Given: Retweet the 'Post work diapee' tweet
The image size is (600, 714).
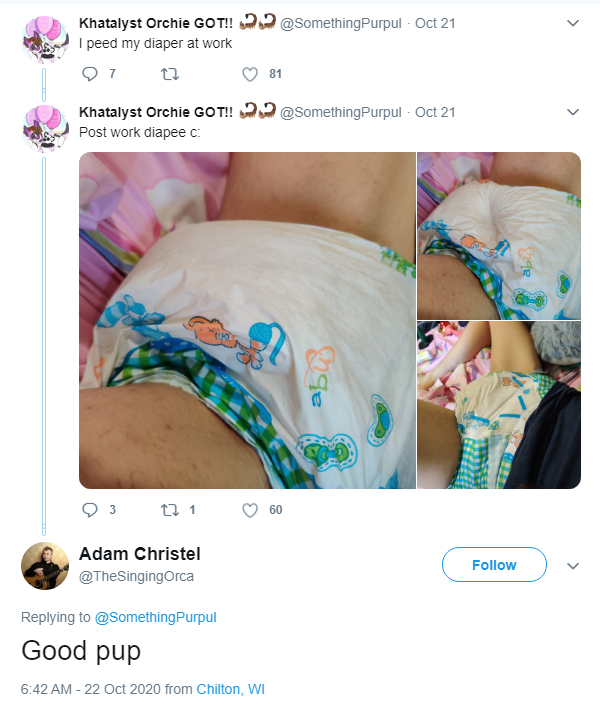Looking at the screenshot, I should pos(170,510).
